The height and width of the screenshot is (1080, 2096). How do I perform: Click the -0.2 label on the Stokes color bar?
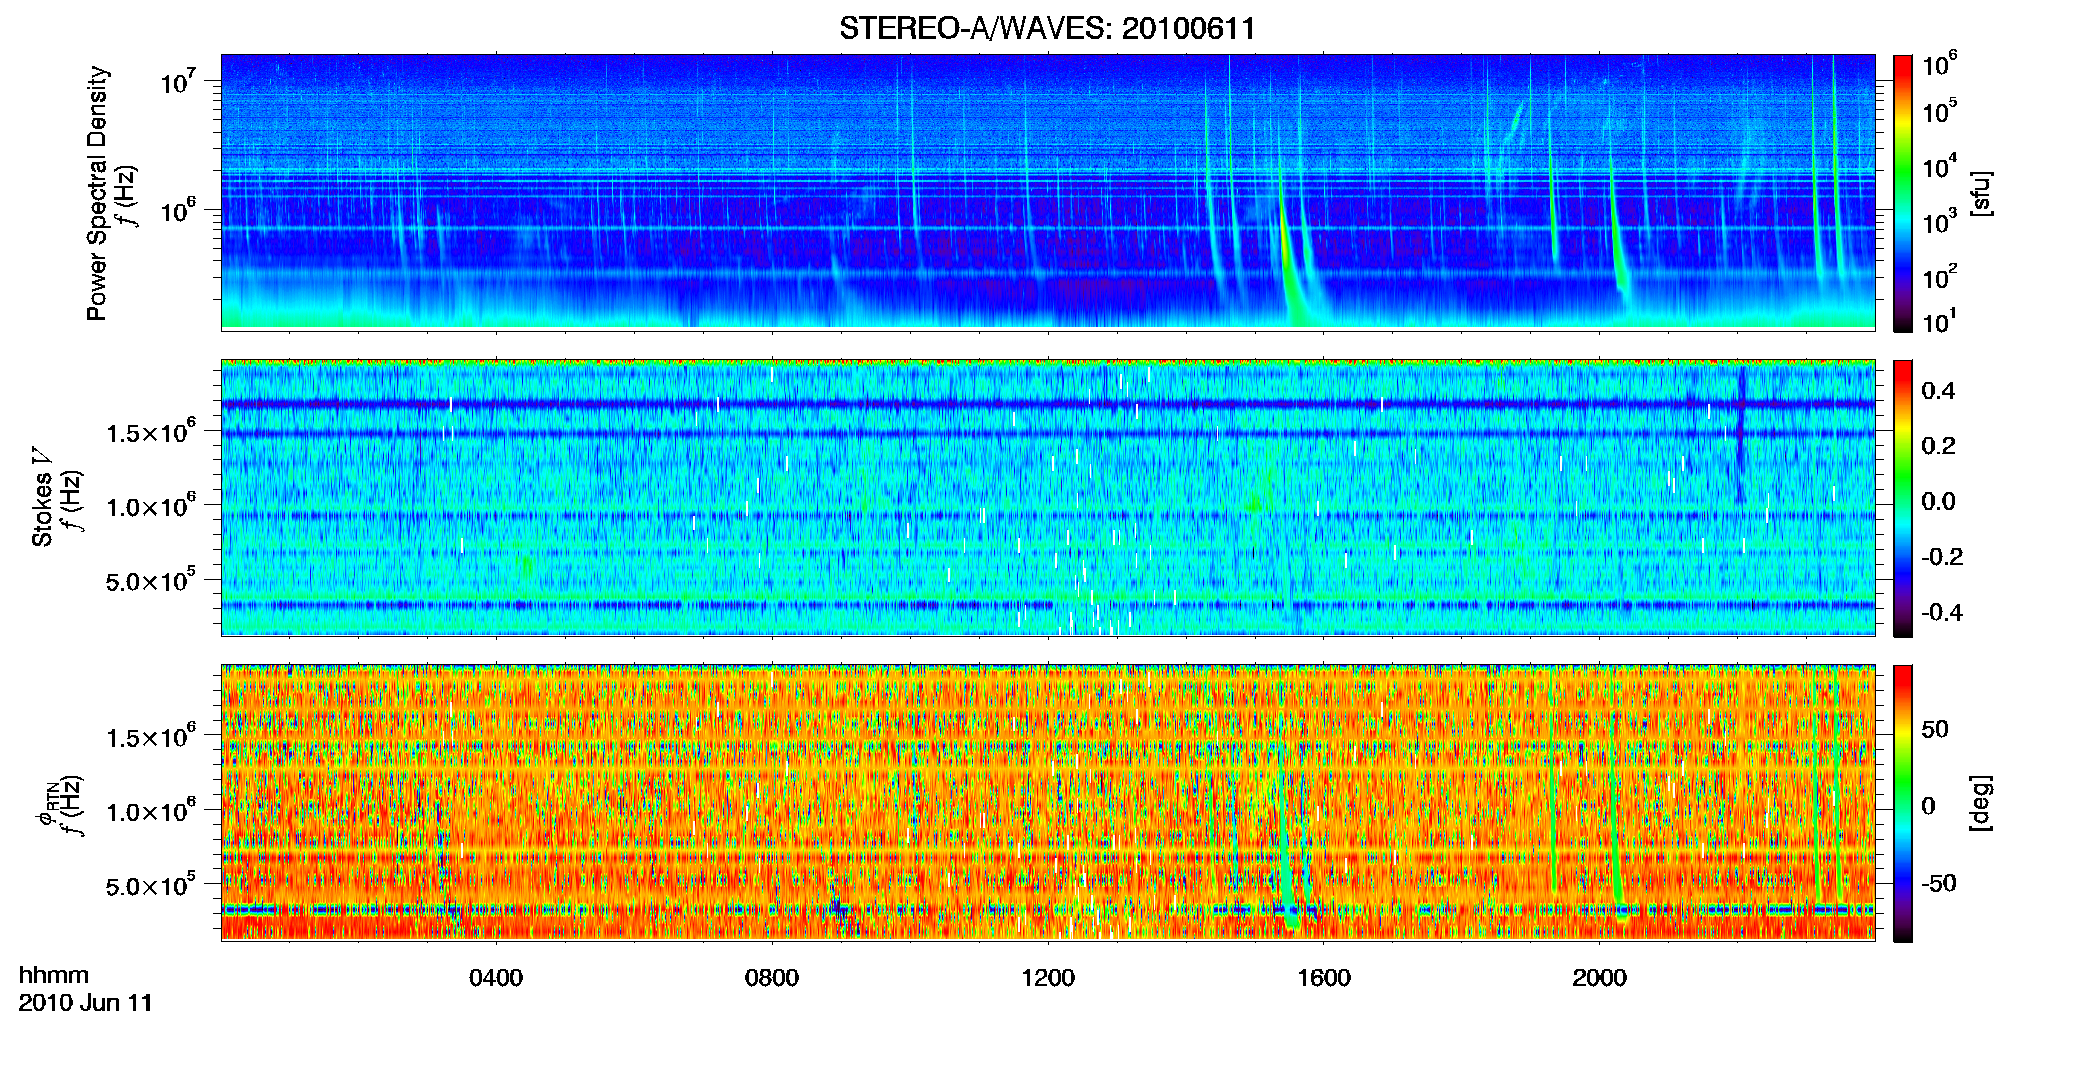click(1942, 557)
